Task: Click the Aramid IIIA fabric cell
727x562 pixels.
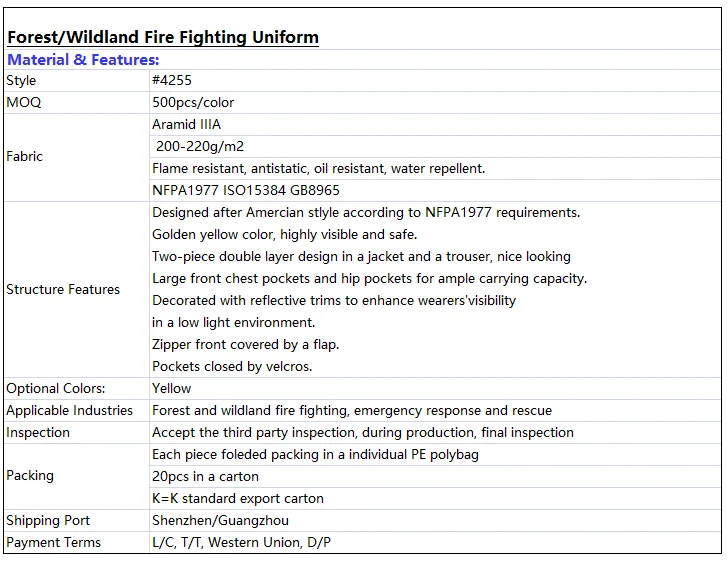Action: pos(186,125)
